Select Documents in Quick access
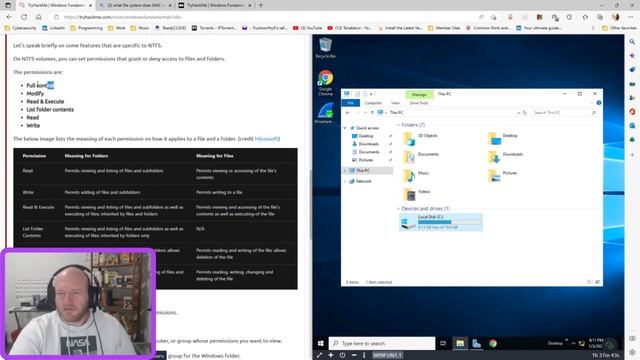 (366, 152)
